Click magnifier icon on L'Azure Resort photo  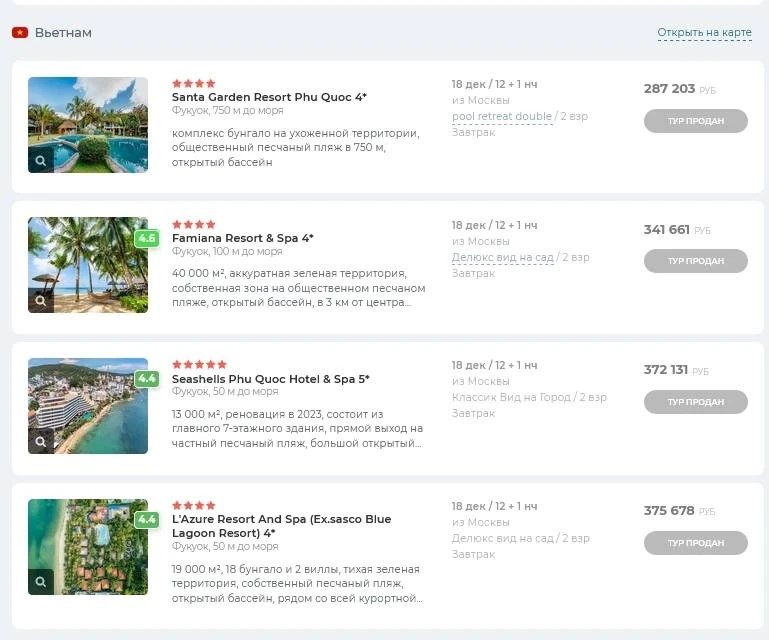coord(41,582)
